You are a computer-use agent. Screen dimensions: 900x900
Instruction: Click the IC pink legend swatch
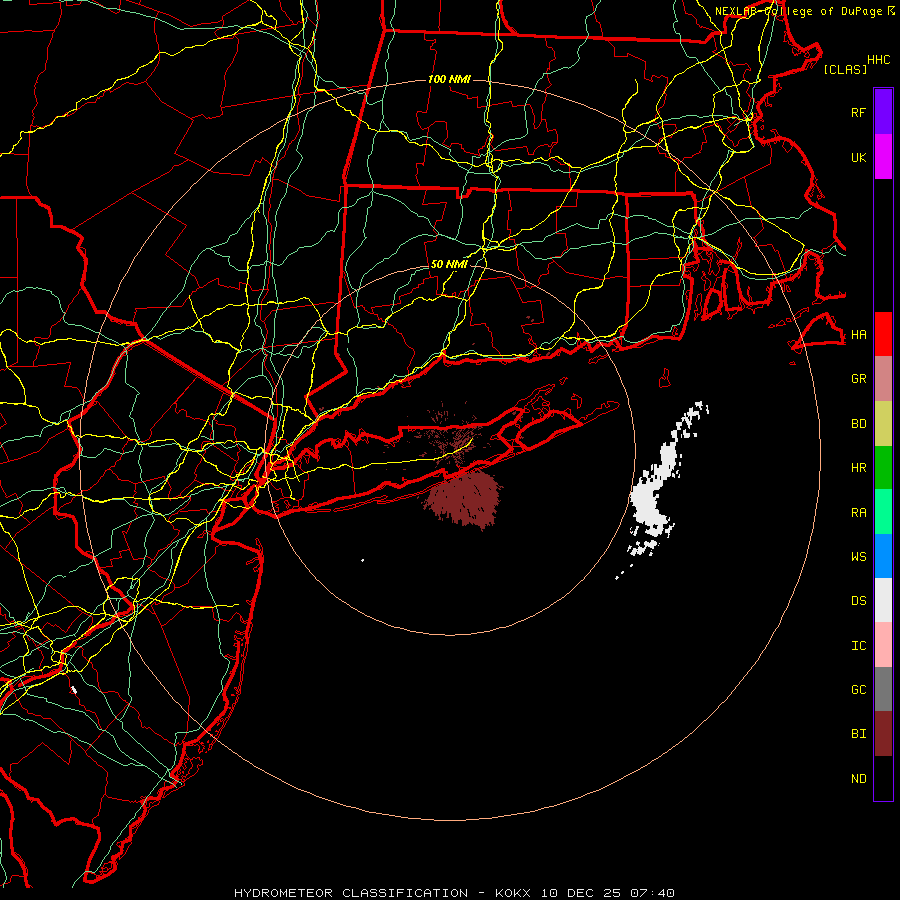[883, 645]
